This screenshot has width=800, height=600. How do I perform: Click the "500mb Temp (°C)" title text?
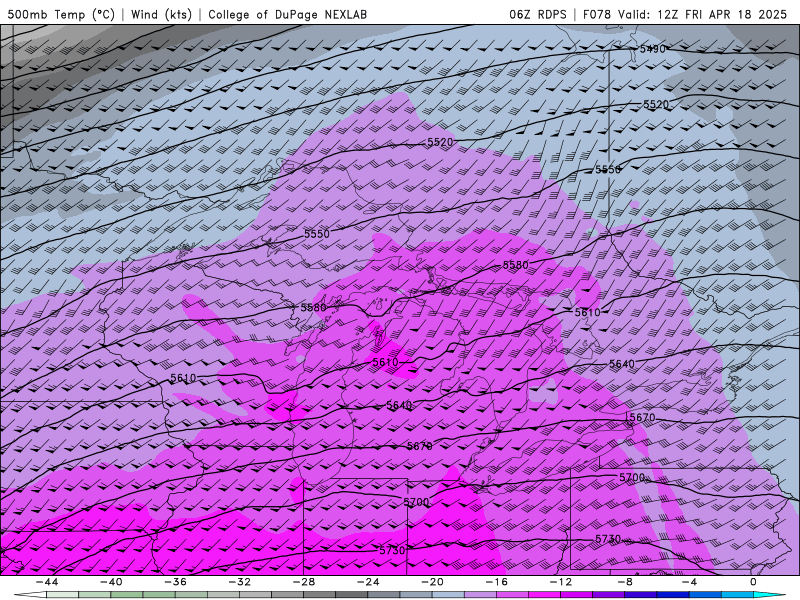pyautogui.click(x=61, y=14)
